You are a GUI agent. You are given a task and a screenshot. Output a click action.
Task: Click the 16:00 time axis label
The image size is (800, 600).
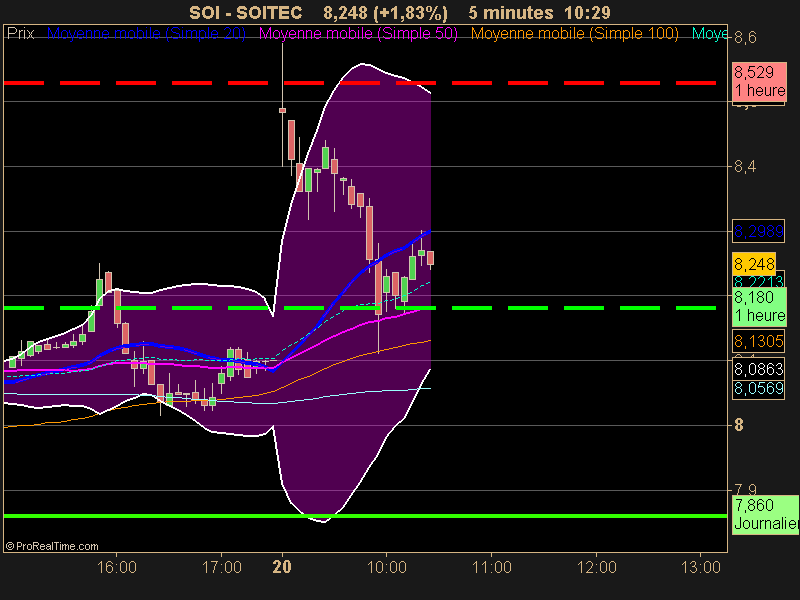[117, 567]
